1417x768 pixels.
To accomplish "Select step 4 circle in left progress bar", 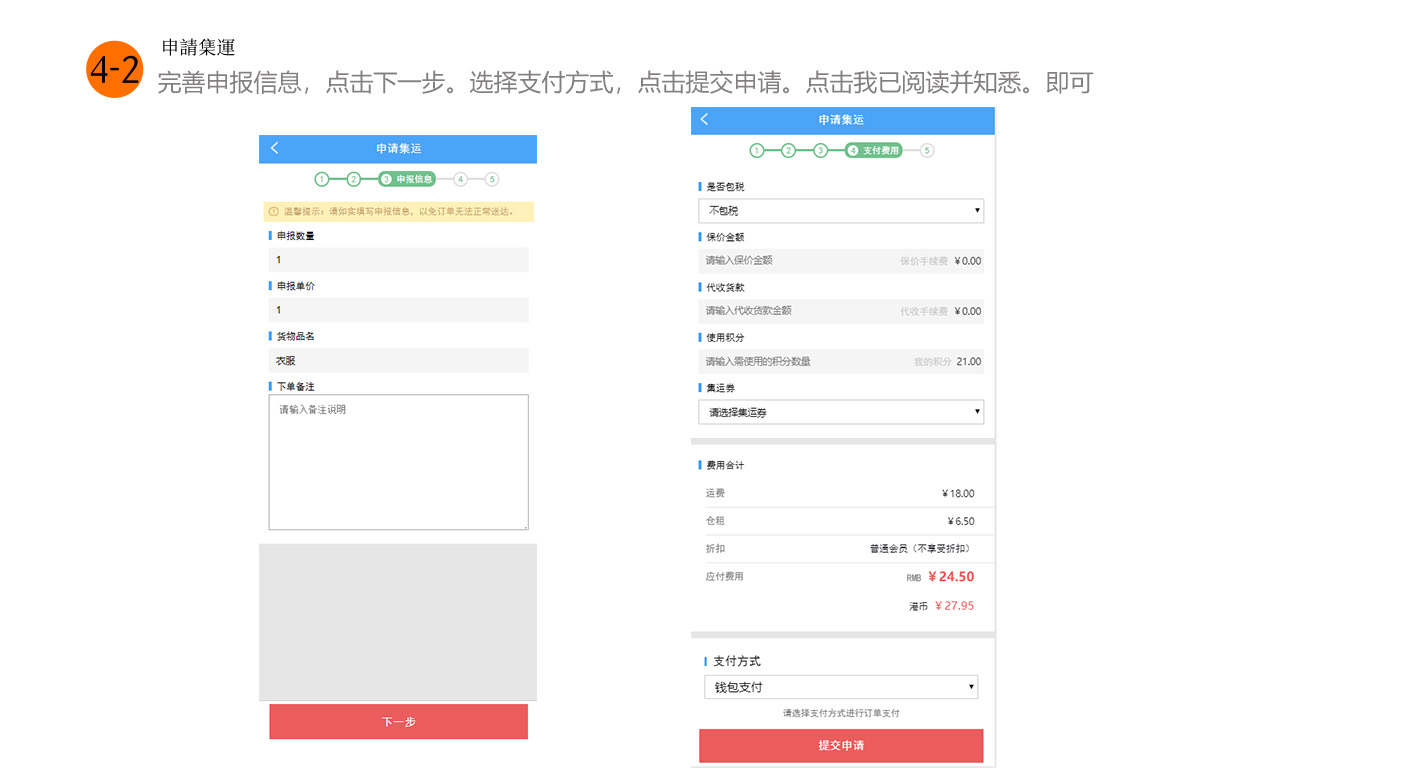I will [460, 179].
